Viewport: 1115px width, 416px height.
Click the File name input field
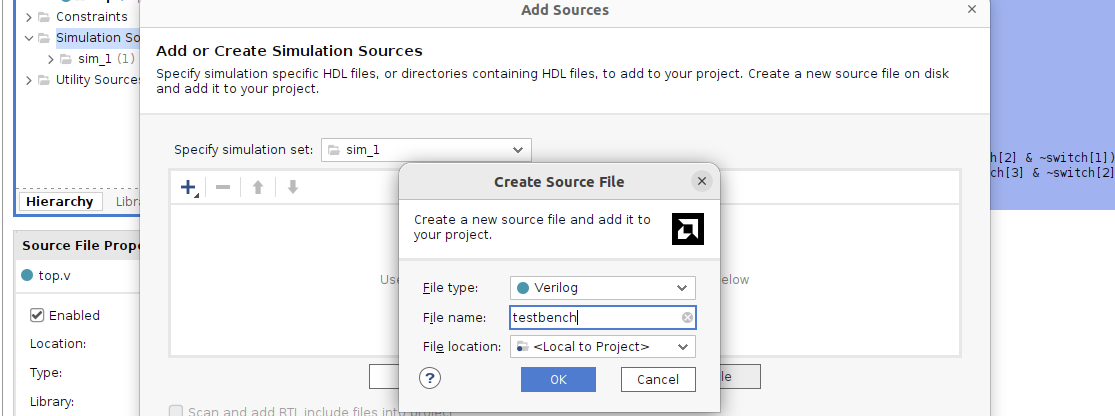click(595, 318)
